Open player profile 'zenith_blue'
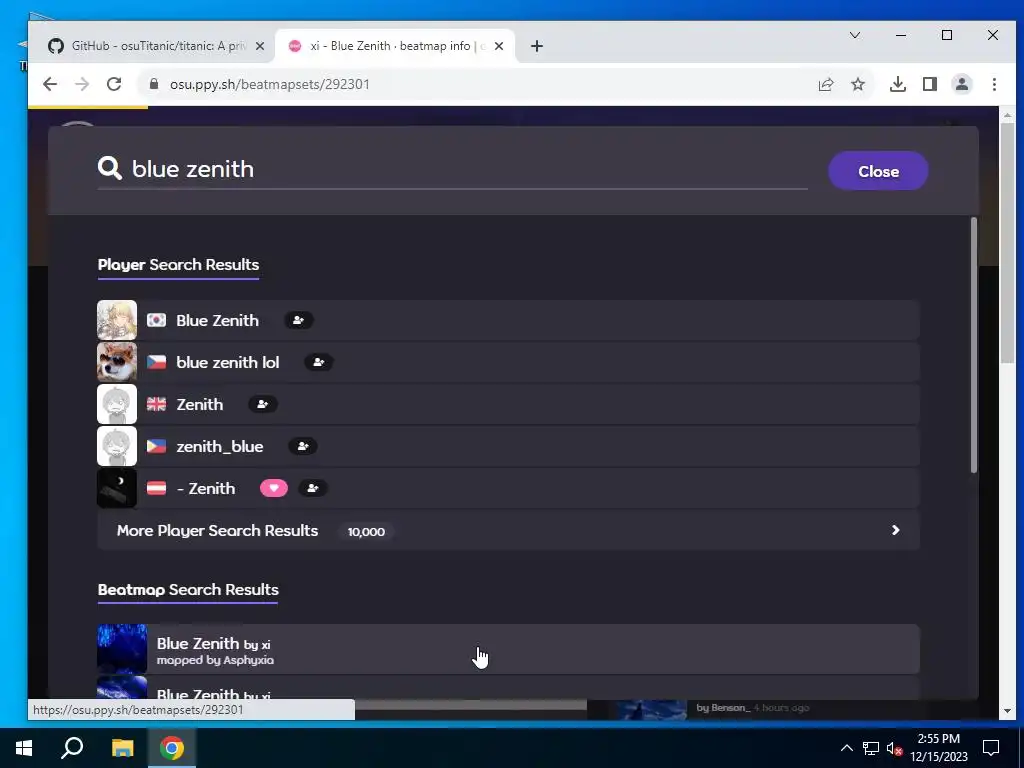1024x768 pixels. 220,447
